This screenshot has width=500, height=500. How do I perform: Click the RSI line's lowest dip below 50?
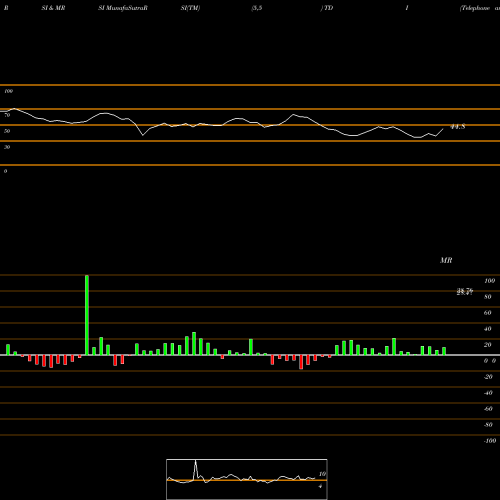(417, 137)
